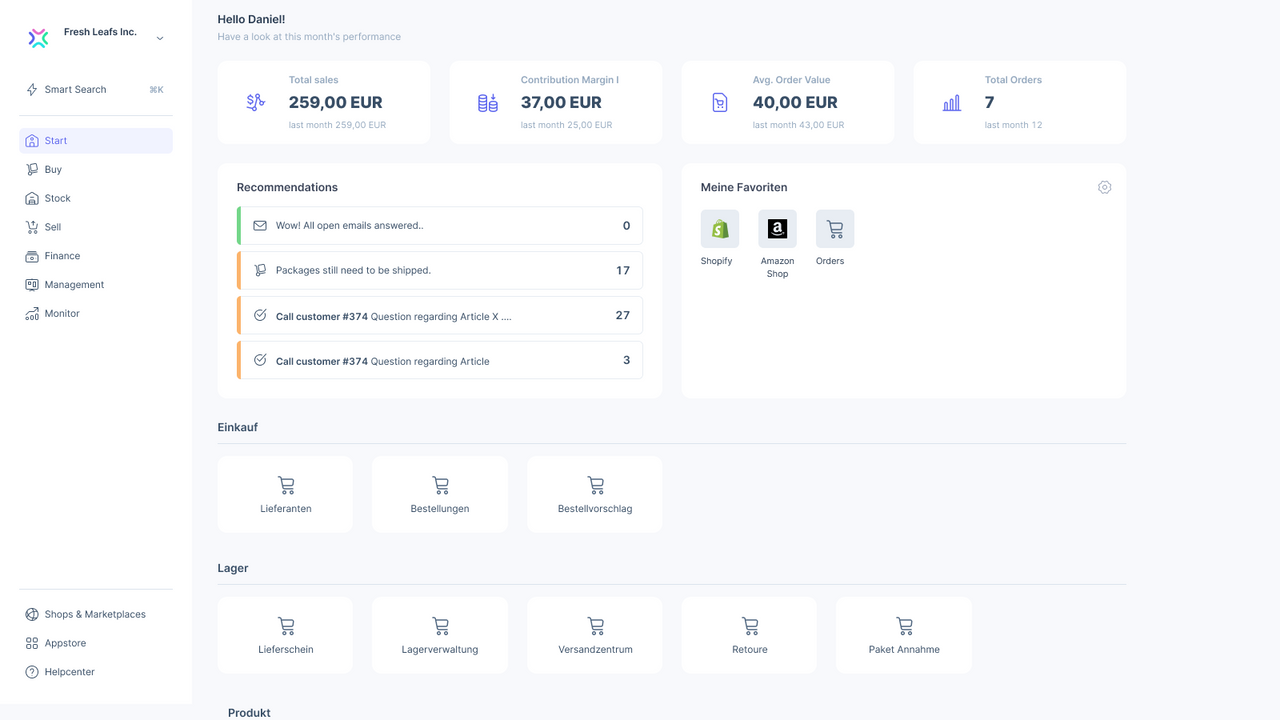Click the Orders favorite icon

tap(833, 229)
